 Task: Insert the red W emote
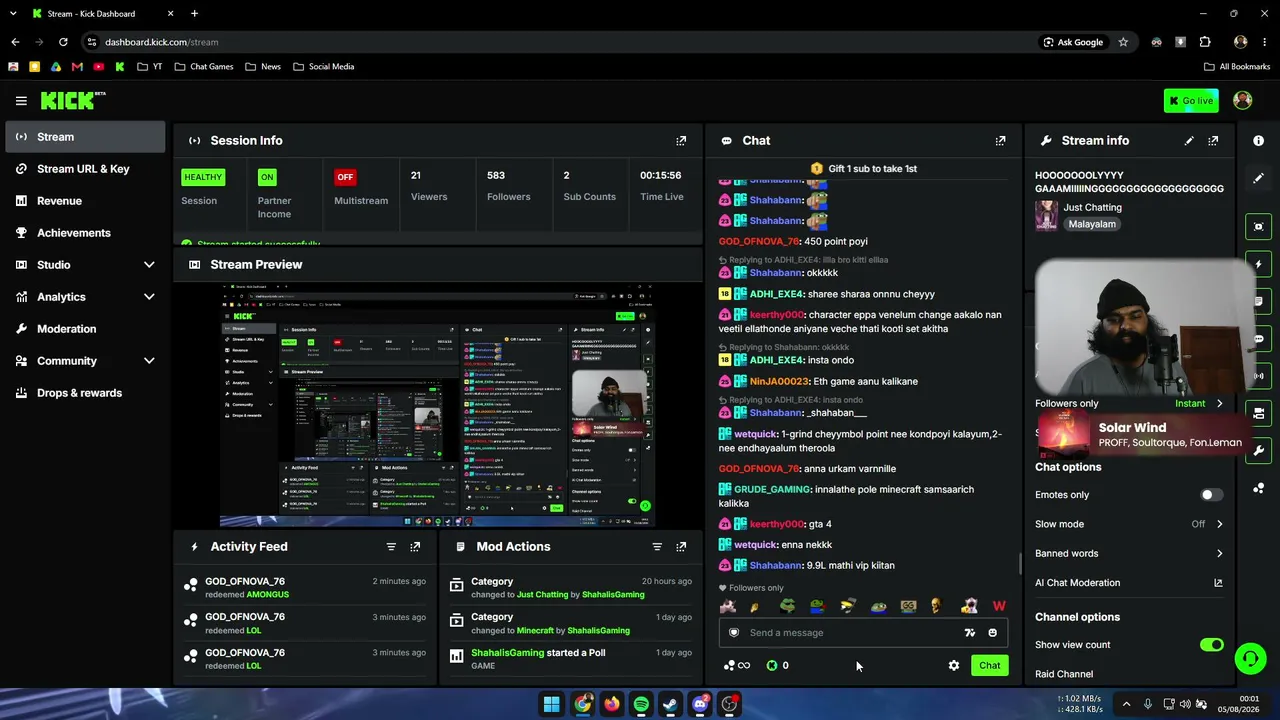(999, 606)
